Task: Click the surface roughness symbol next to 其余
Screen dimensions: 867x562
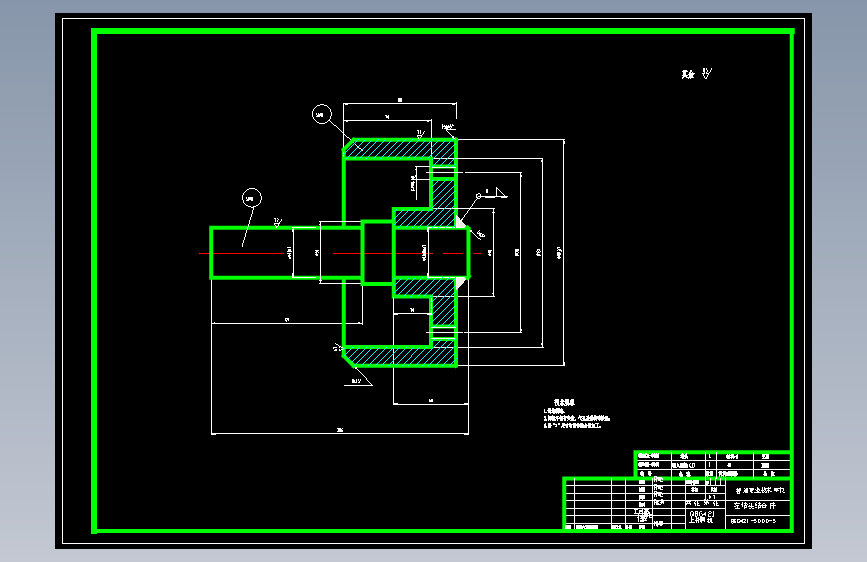Action: click(707, 73)
